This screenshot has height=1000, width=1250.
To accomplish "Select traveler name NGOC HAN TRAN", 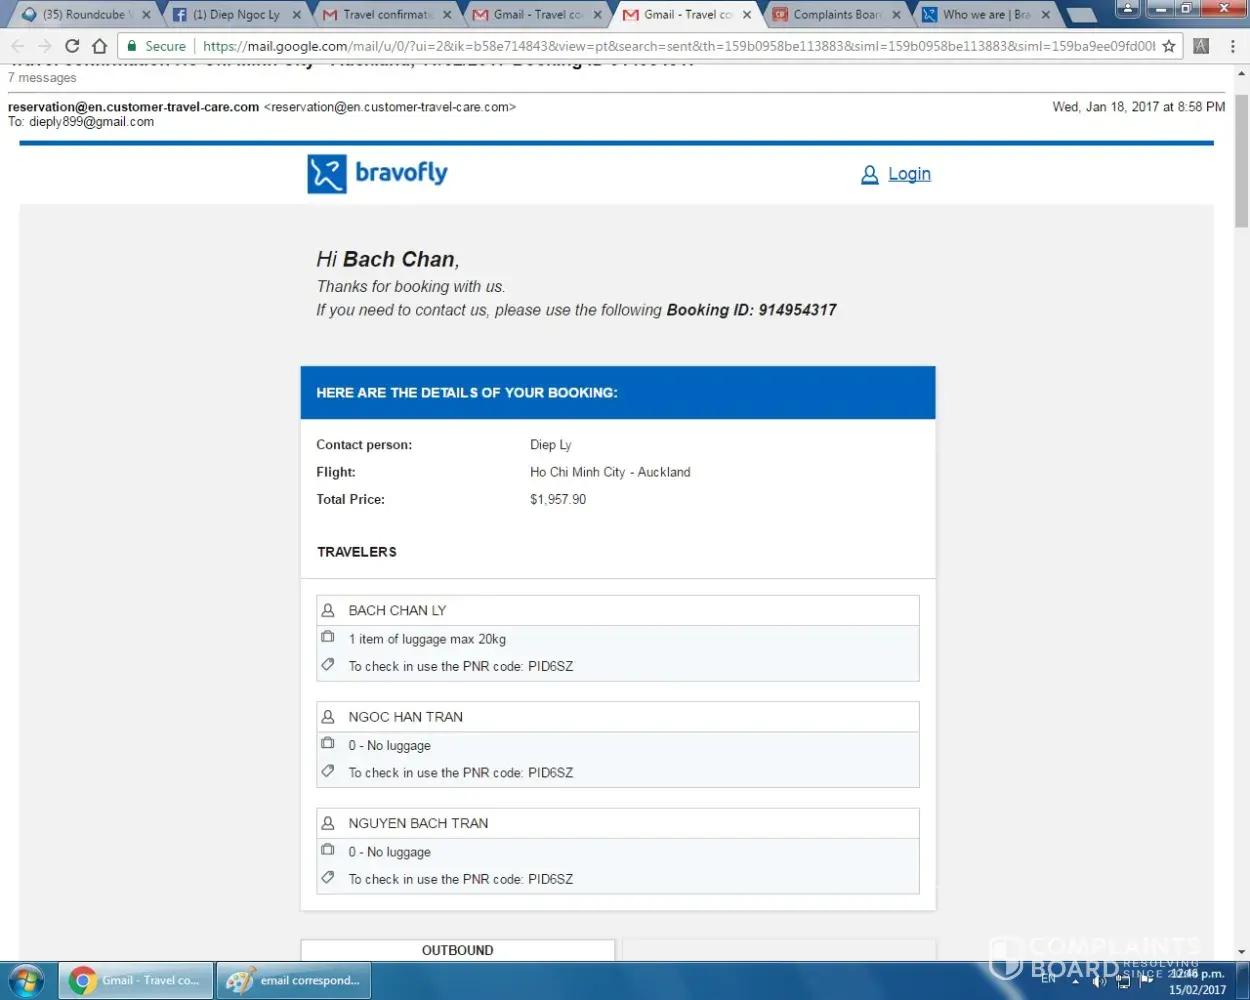I will [x=405, y=717].
